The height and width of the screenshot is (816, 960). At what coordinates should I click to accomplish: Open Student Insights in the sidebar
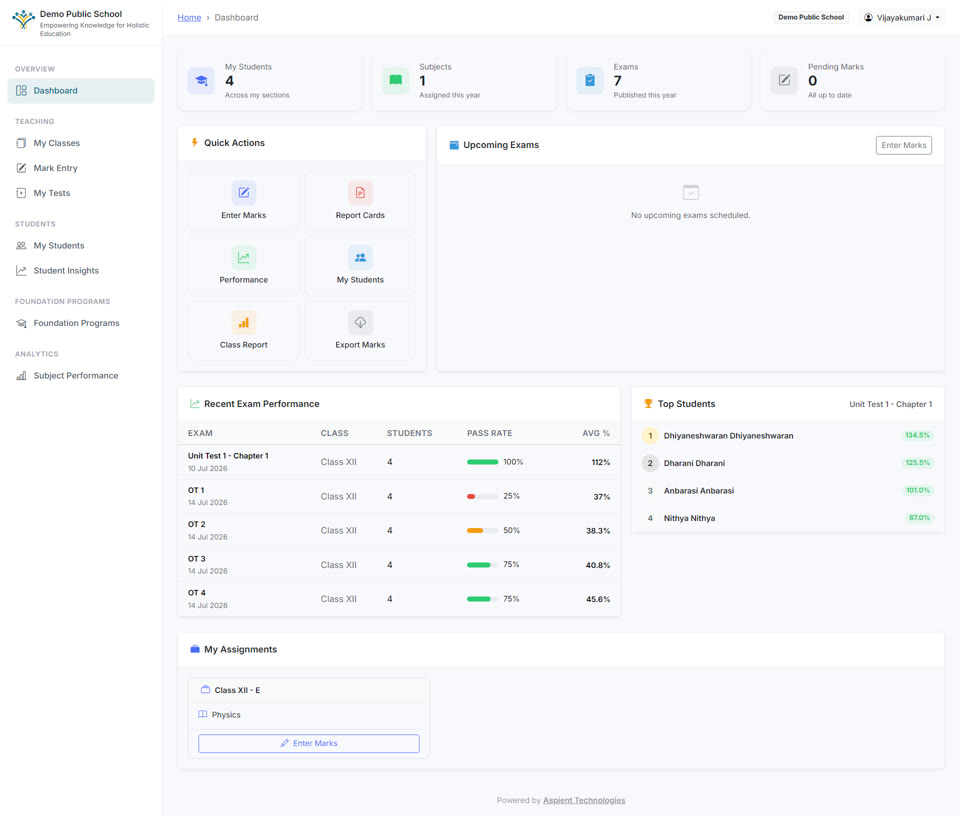pyautogui.click(x=81, y=271)
